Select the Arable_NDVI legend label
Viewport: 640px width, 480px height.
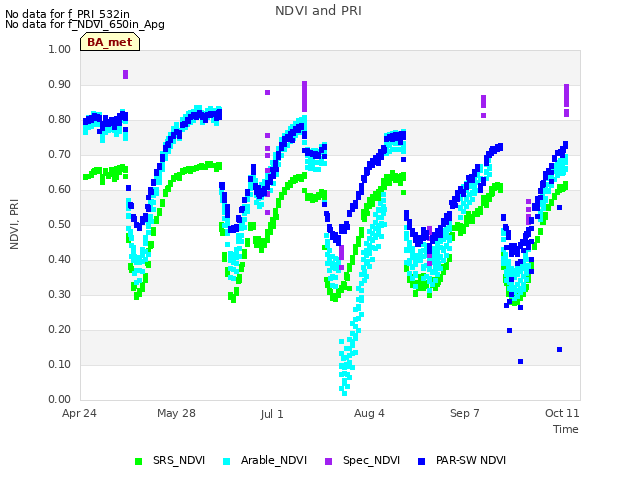click(273, 460)
